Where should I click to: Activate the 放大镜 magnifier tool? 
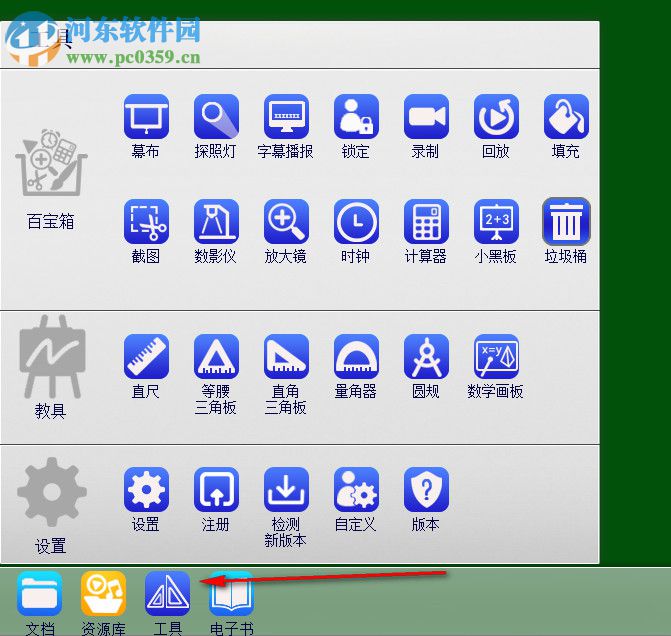point(286,221)
